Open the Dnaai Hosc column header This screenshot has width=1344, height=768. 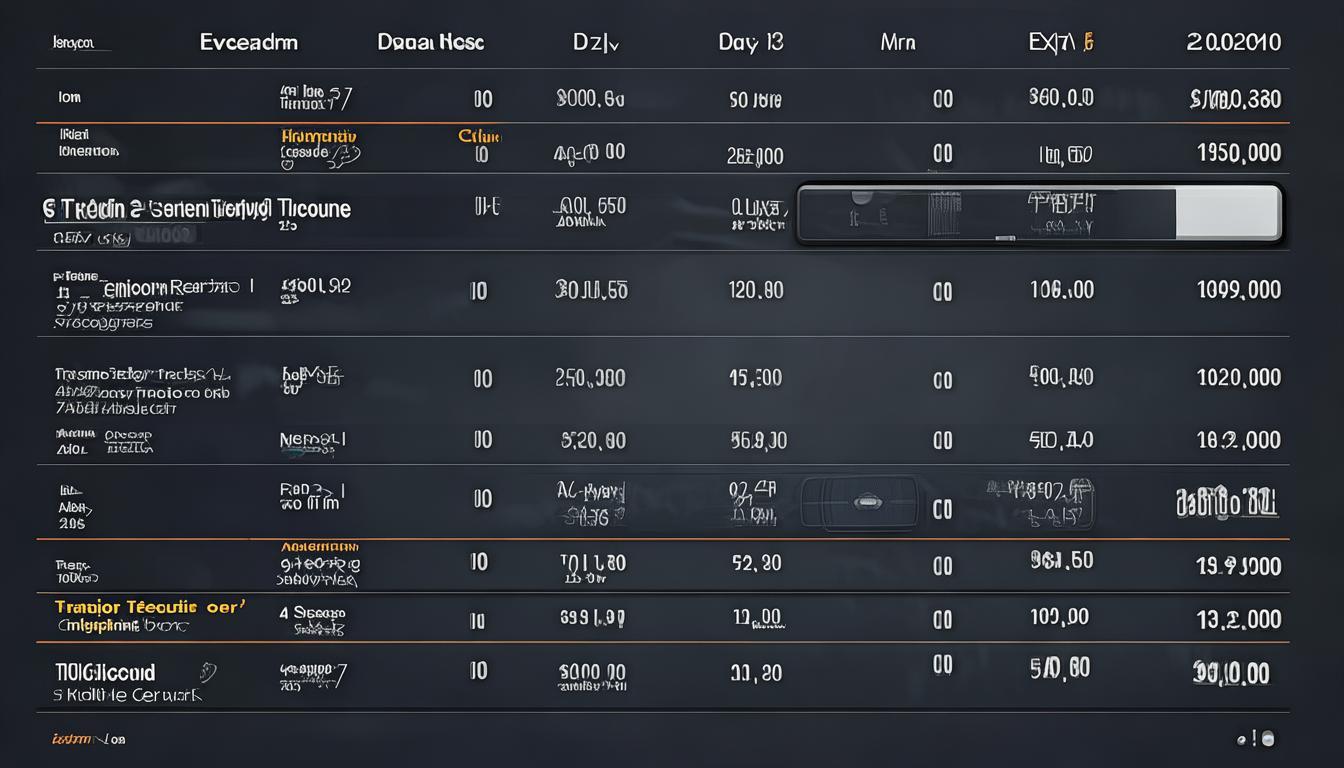[430, 43]
